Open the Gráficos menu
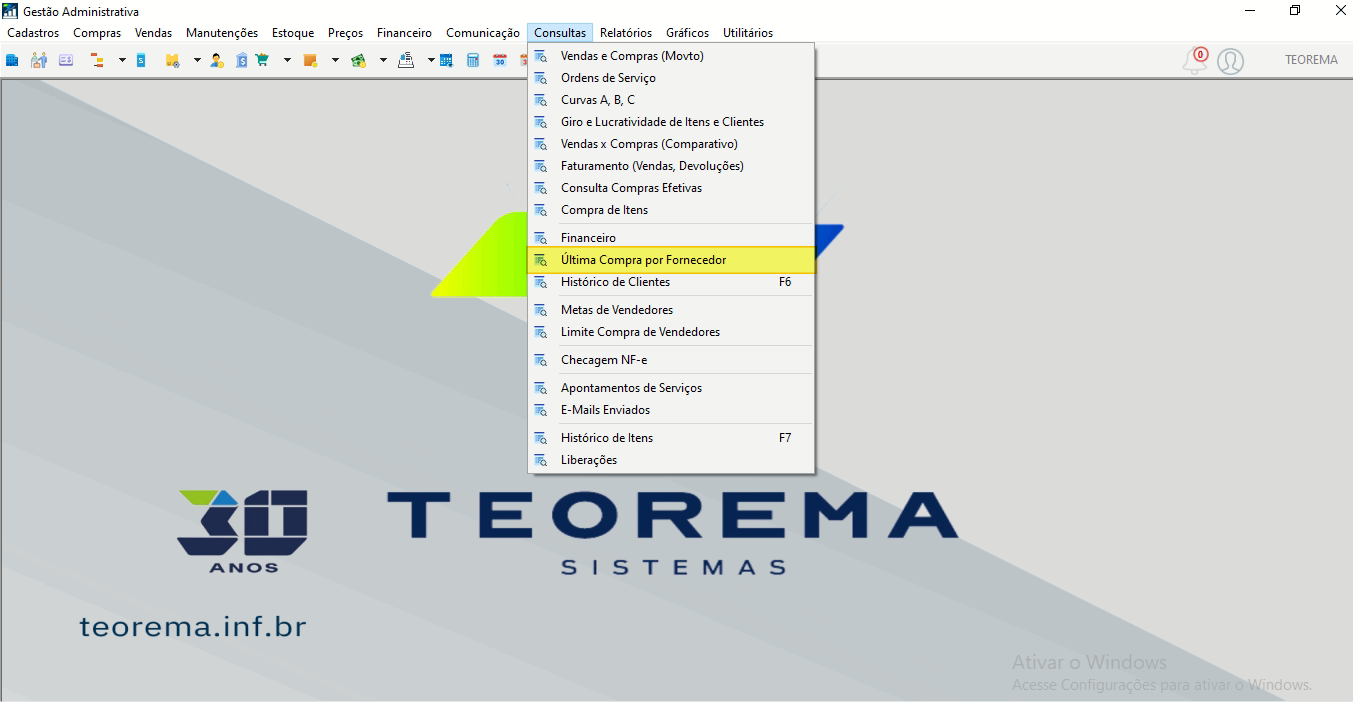 pos(687,33)
